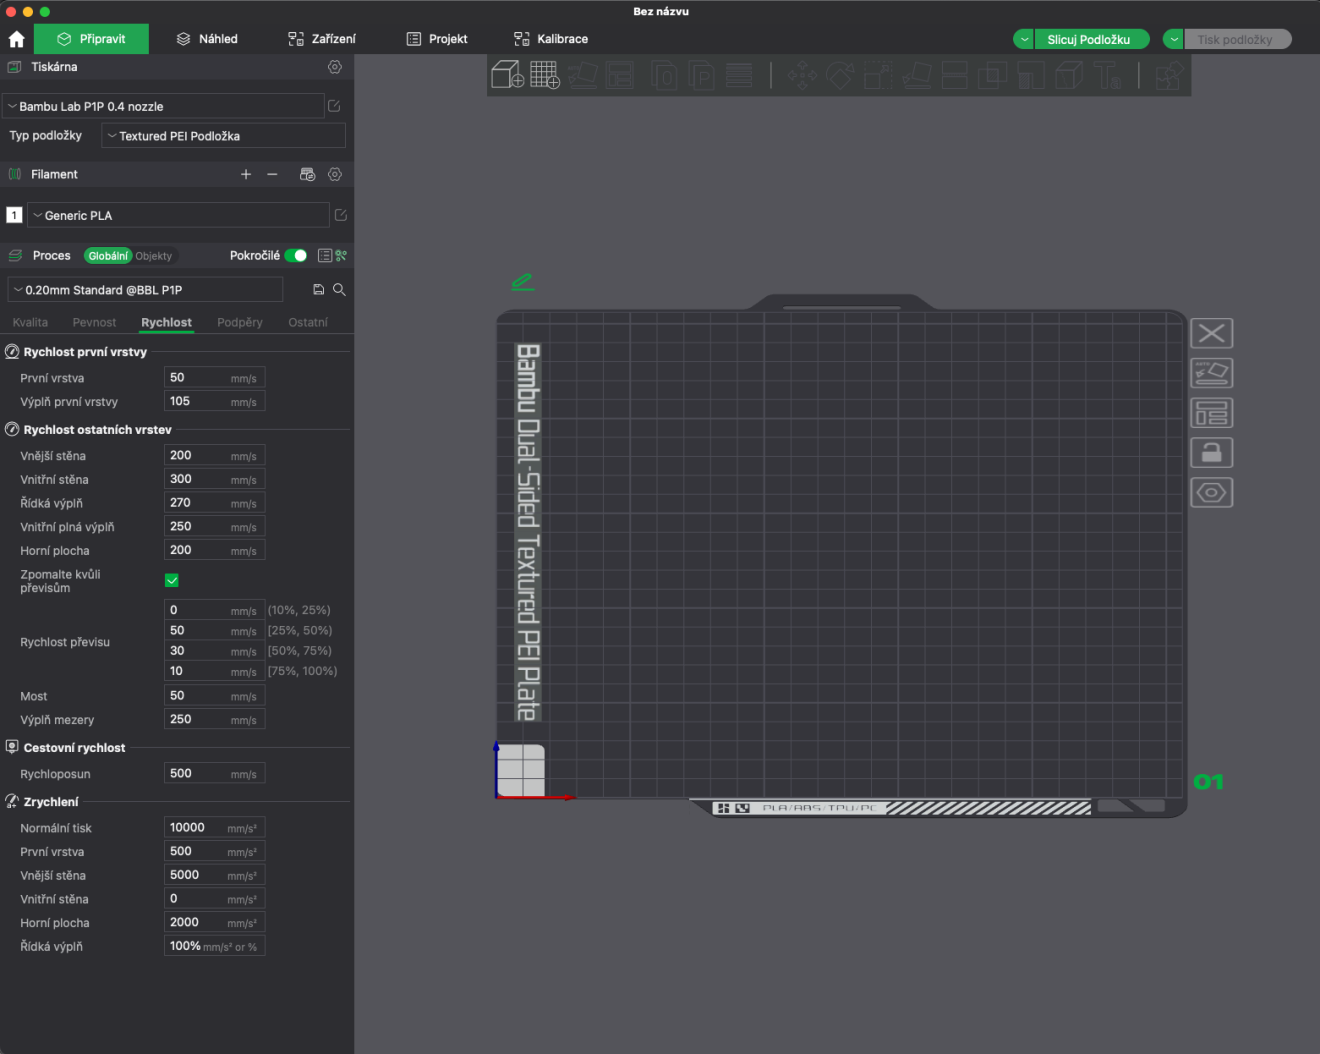Search process settings with magnifier icon
Image resolution: width=1320 pixels, height=1054 pixels.
pos(340,290)
